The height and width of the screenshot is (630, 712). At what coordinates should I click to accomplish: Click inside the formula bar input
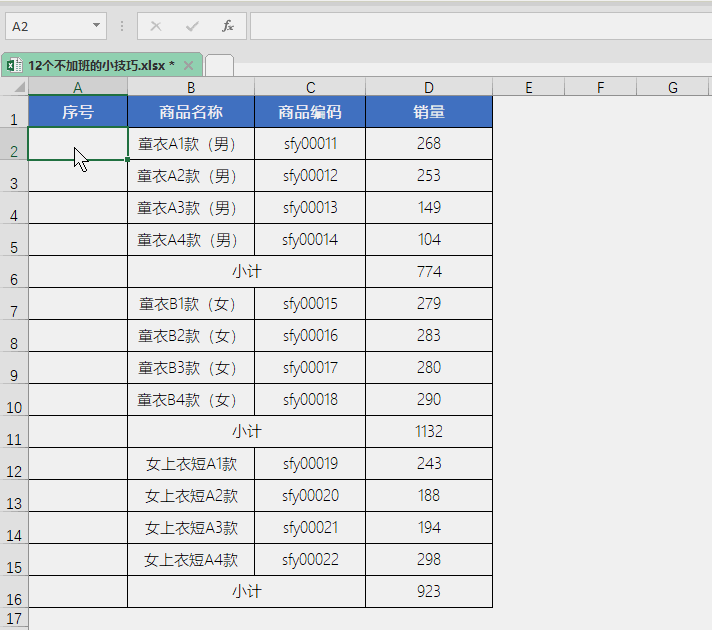(x=480, y=26)
